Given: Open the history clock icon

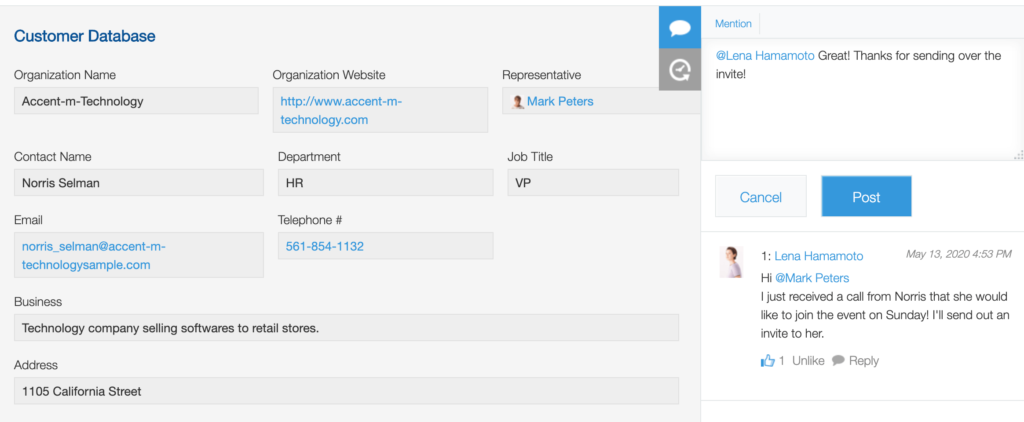Looking at the screenshot, I should [680, 69].
